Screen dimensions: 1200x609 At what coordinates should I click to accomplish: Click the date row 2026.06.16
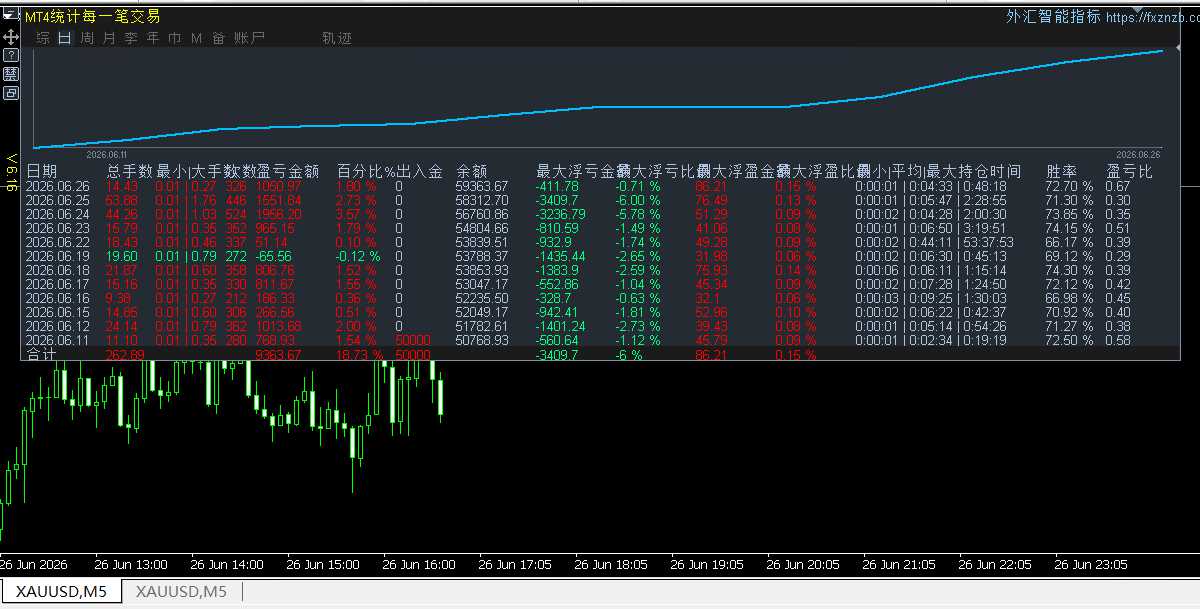[57, 299]
